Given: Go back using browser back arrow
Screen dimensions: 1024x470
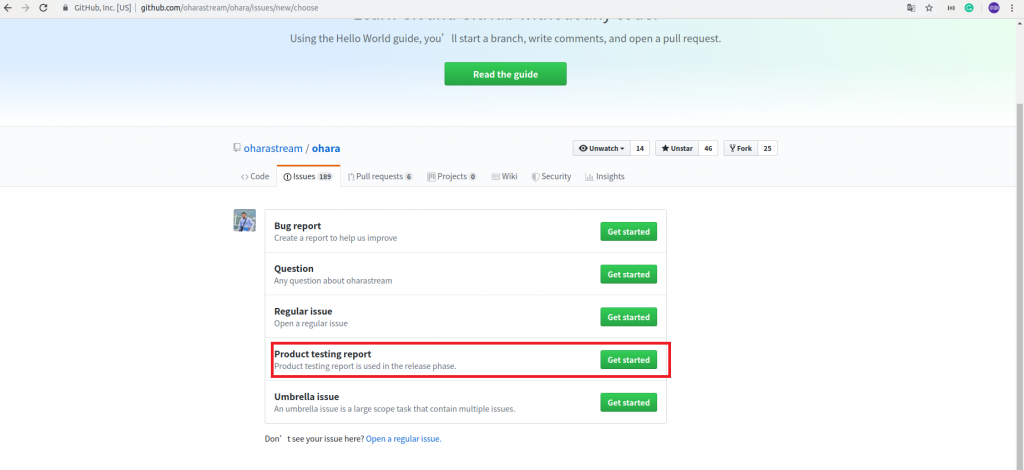Looking at the screenshot, I should 8,8.
